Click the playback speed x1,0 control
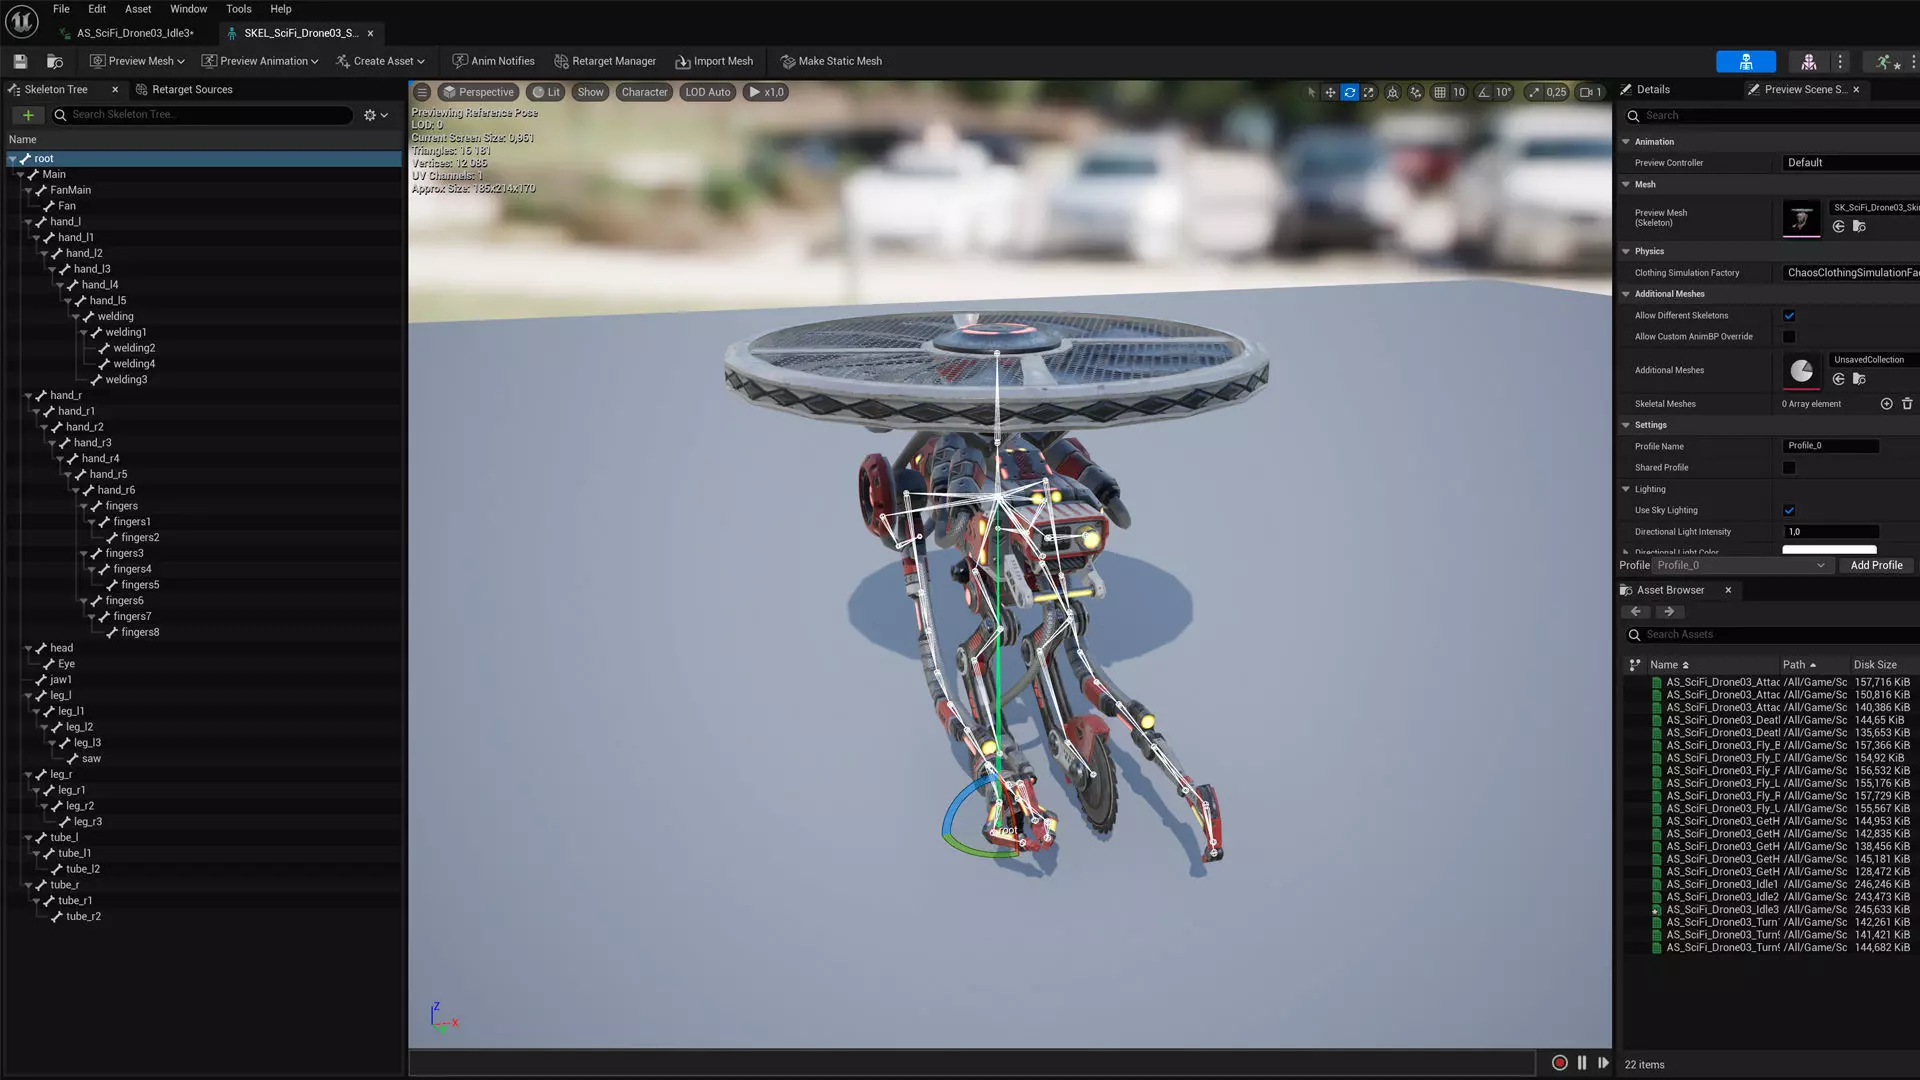This screenshot has width=1920, height=1080. click(767, 92)
